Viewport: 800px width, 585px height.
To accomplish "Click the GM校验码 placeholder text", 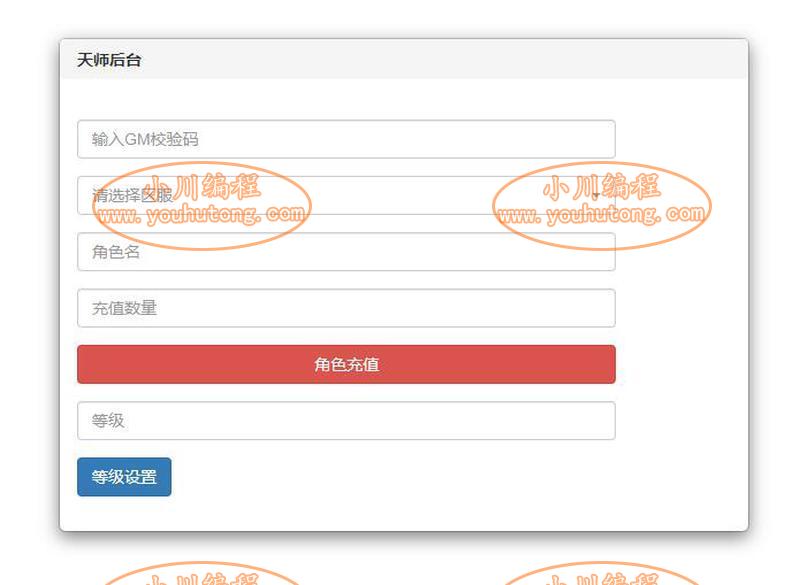I will [x=161, y=139].
